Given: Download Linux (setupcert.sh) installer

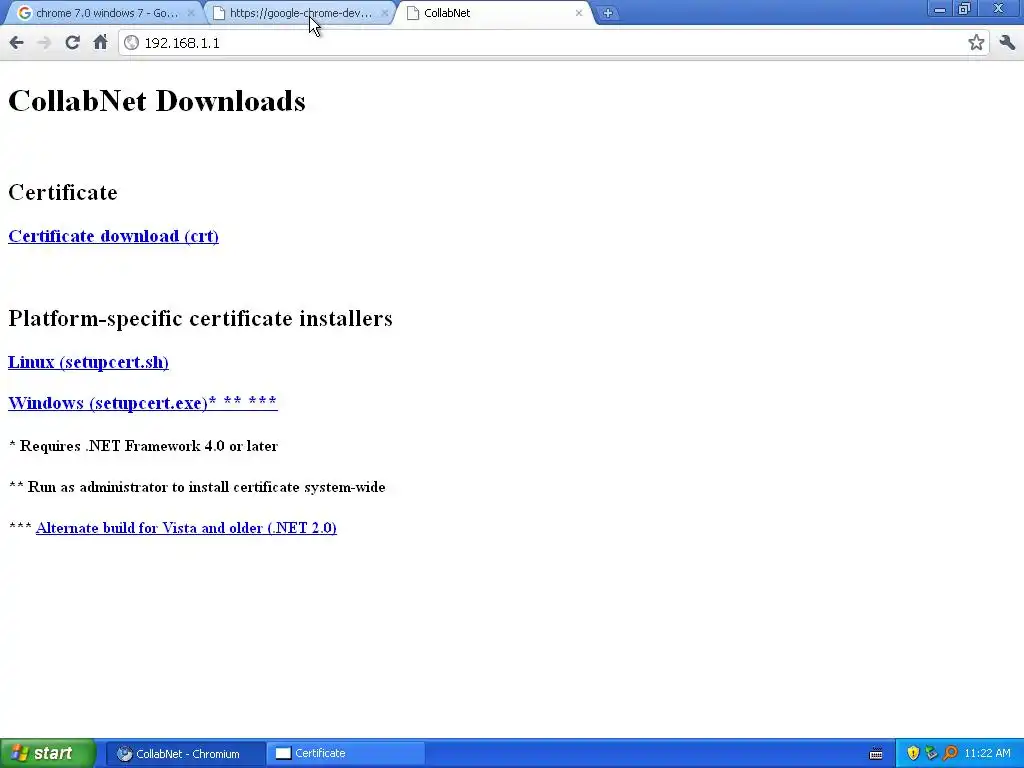Looking at the screenshot, I should point(88,362).
